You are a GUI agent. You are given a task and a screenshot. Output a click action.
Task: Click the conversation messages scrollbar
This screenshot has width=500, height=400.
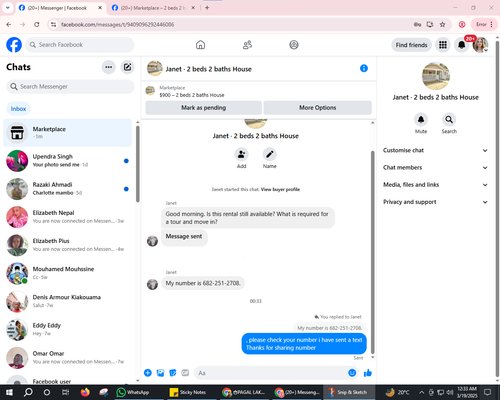[373, 252]
